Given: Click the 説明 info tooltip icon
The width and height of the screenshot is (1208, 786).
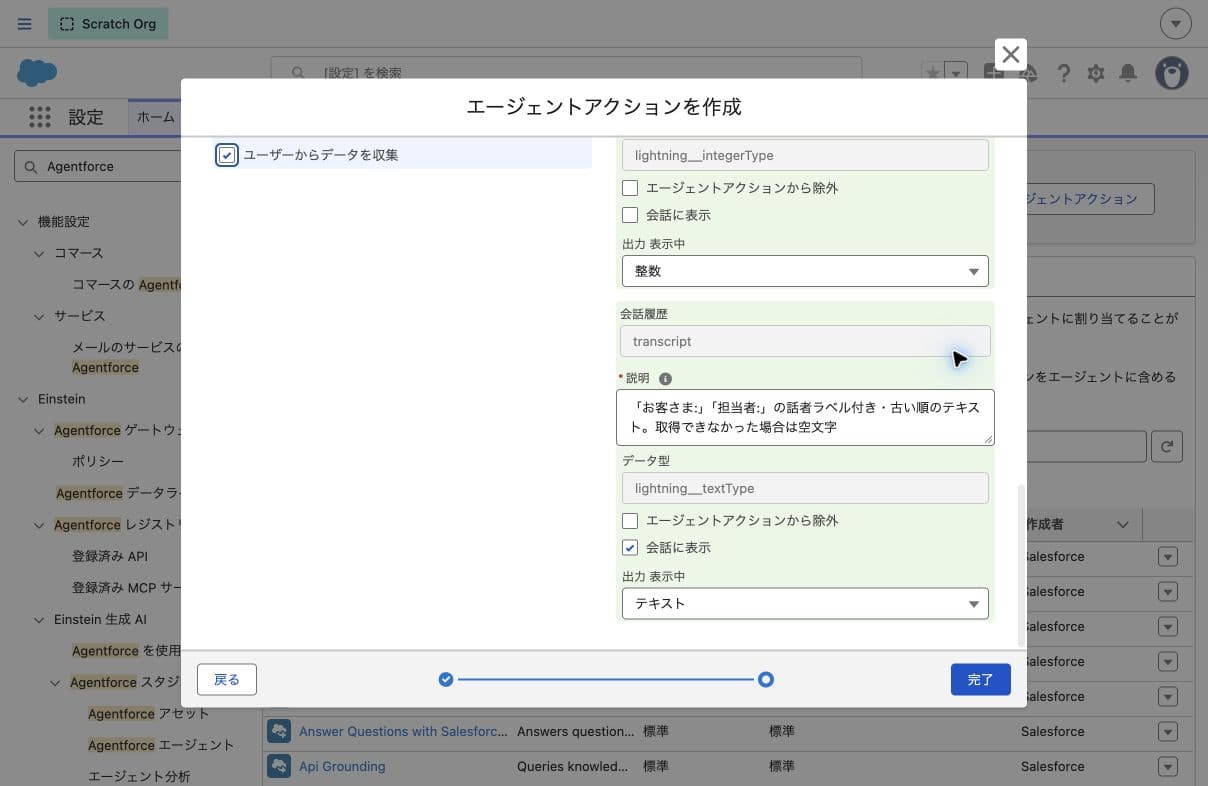Looking at the screenshot, I should pyautogui.click(x=665, y=379).
